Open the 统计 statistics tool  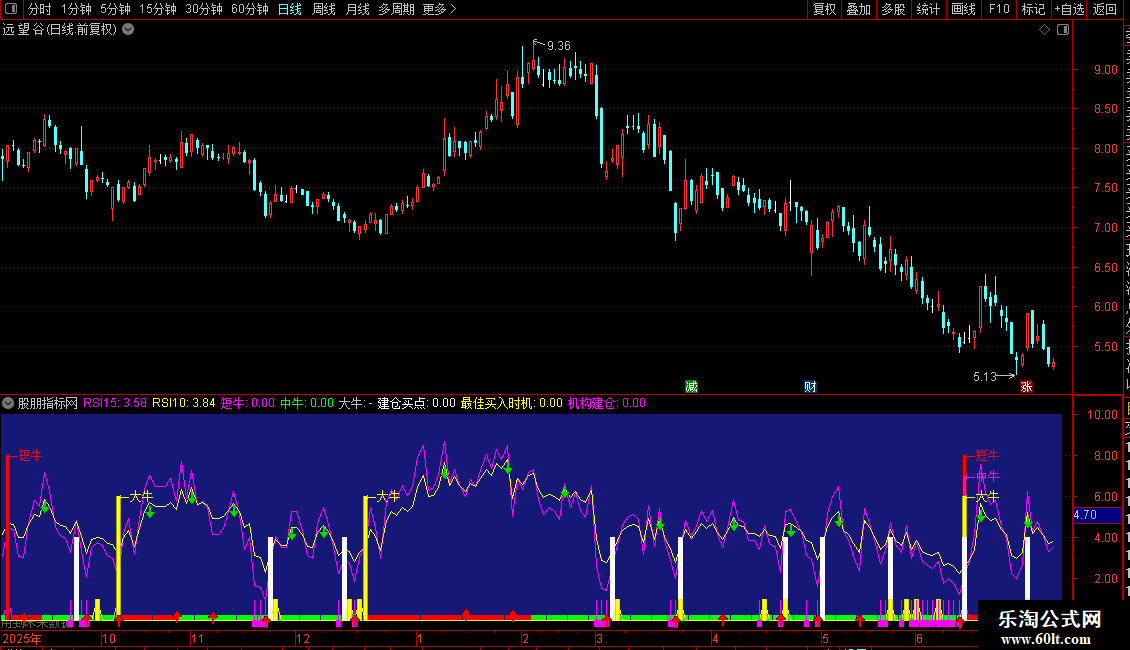tap(928, 9)
